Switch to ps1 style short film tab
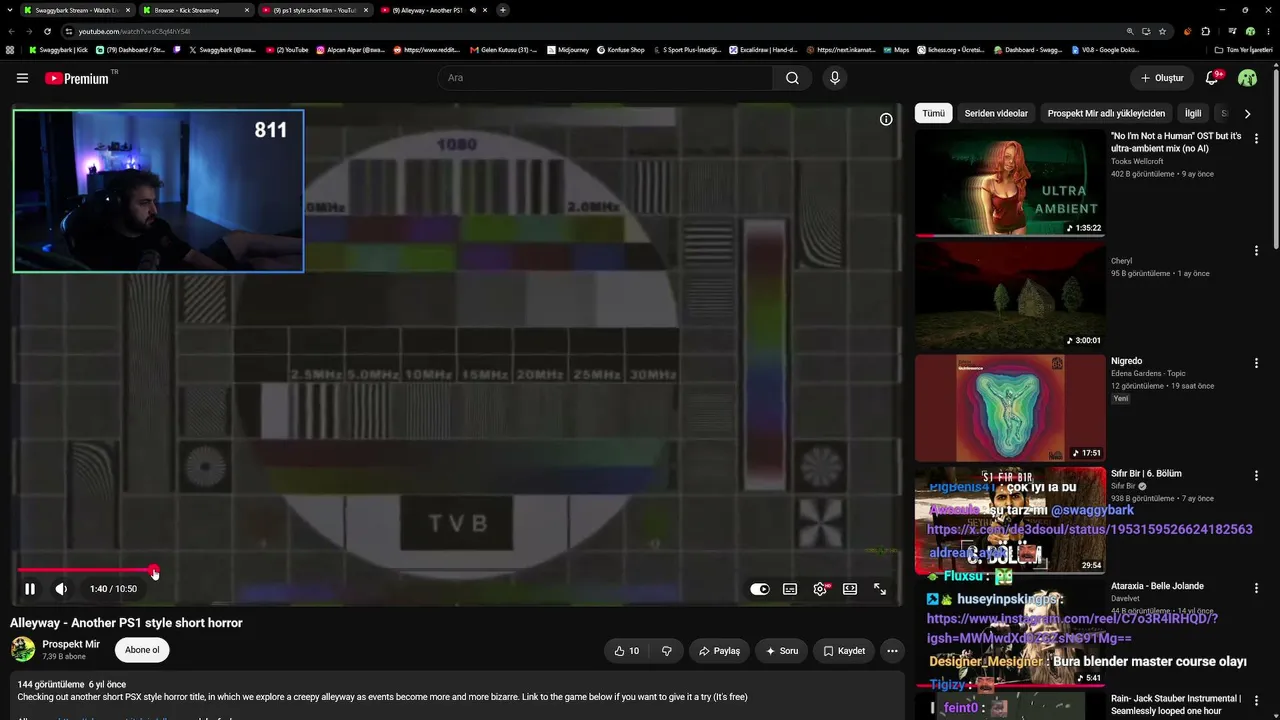Viewport: 1280px width, 720px height. (x=314, y=10)
